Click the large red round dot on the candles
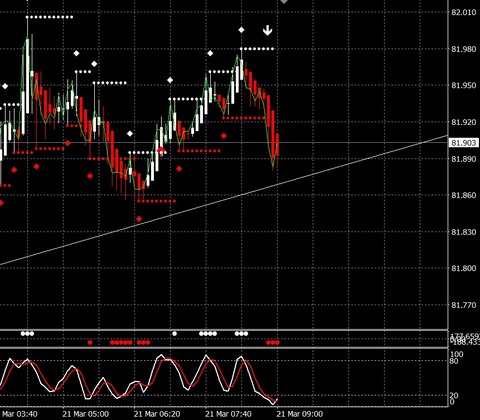The height and width of the screenshot is (420, 480). click(161, 150)
